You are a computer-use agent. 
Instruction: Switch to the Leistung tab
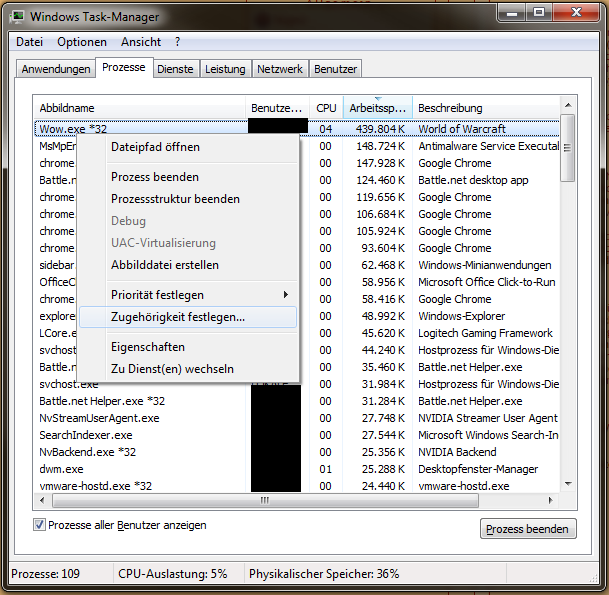[x=225, y=69]
